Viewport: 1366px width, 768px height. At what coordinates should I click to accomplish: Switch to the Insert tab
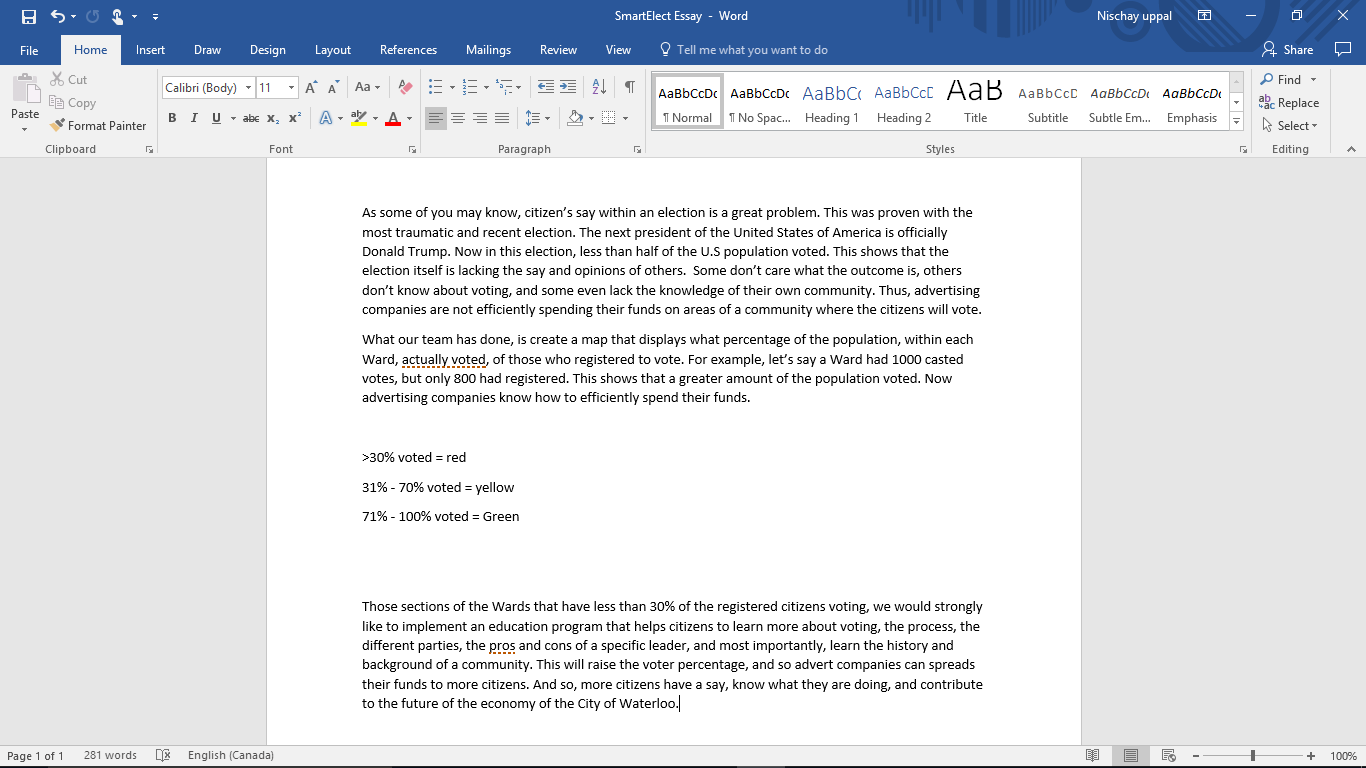pos(150,50)
